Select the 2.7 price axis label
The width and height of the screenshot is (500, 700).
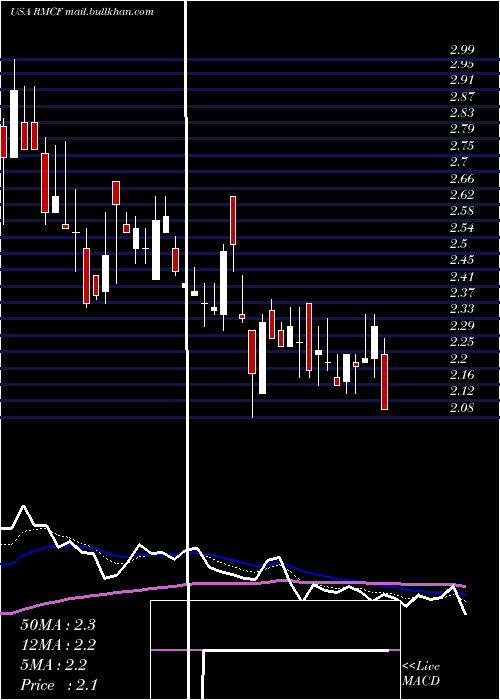coord(458,162)
